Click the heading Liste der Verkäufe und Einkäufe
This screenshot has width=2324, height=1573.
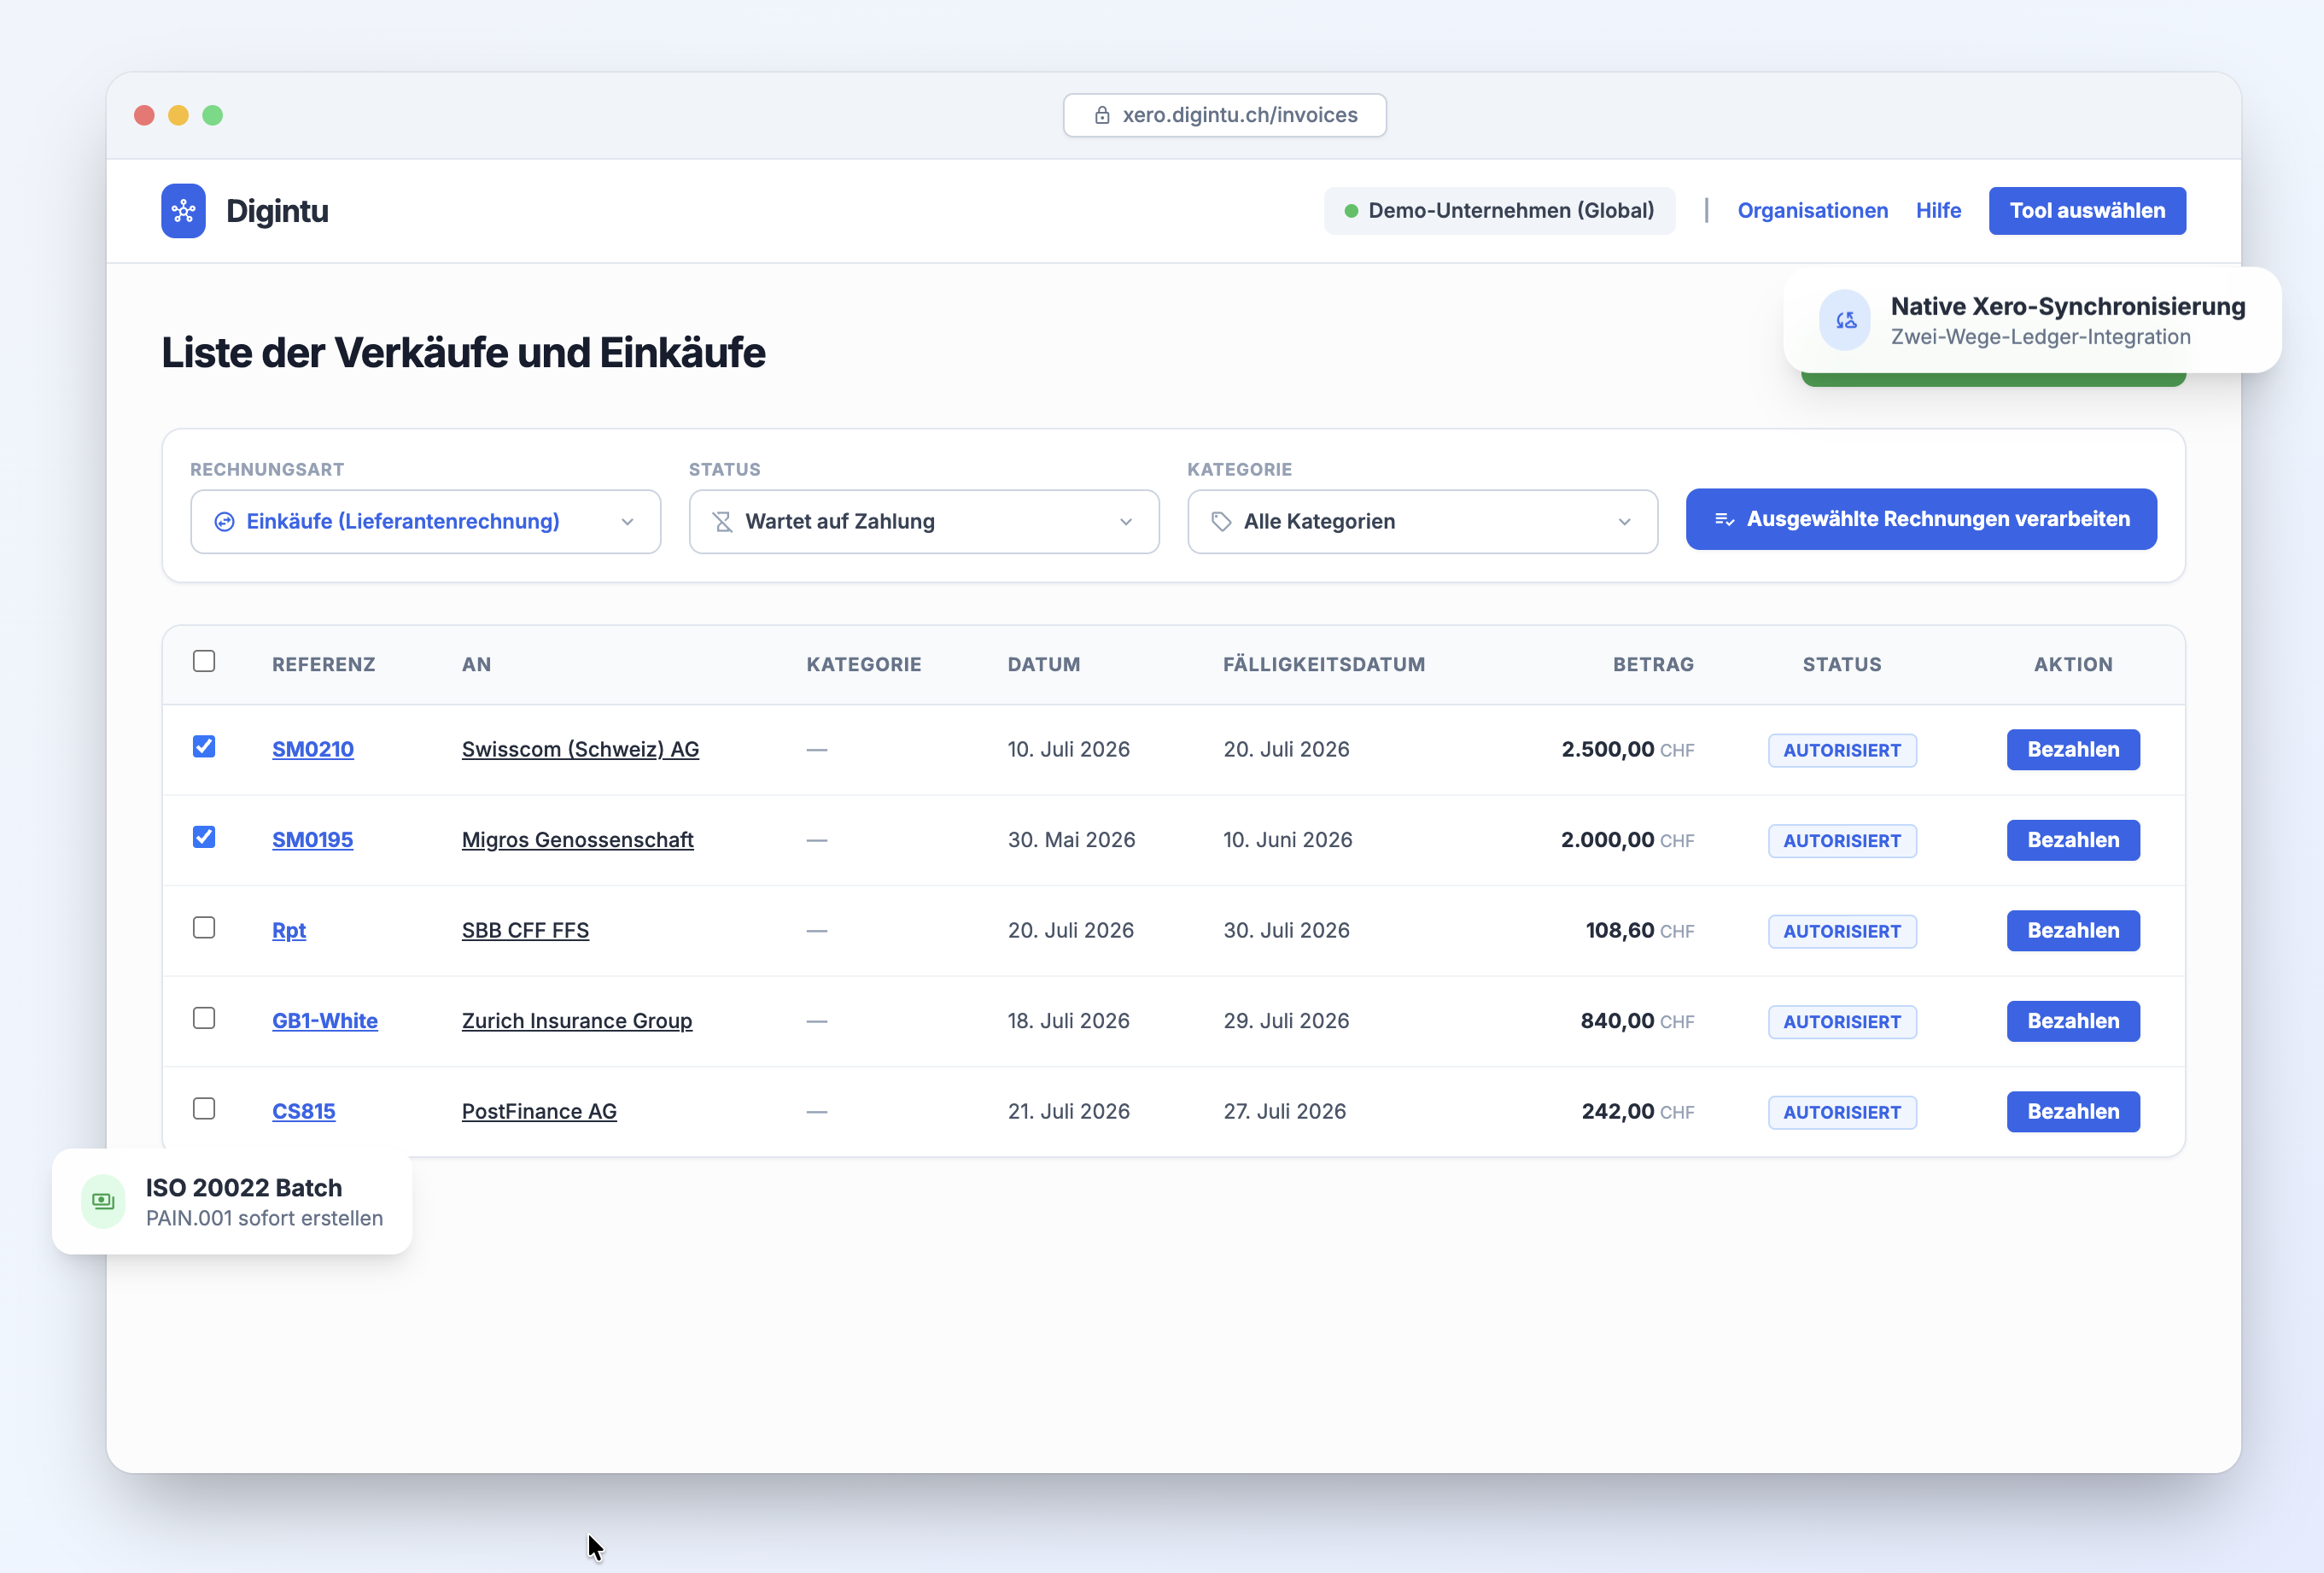pyautogui.click(x=463, y=353)
